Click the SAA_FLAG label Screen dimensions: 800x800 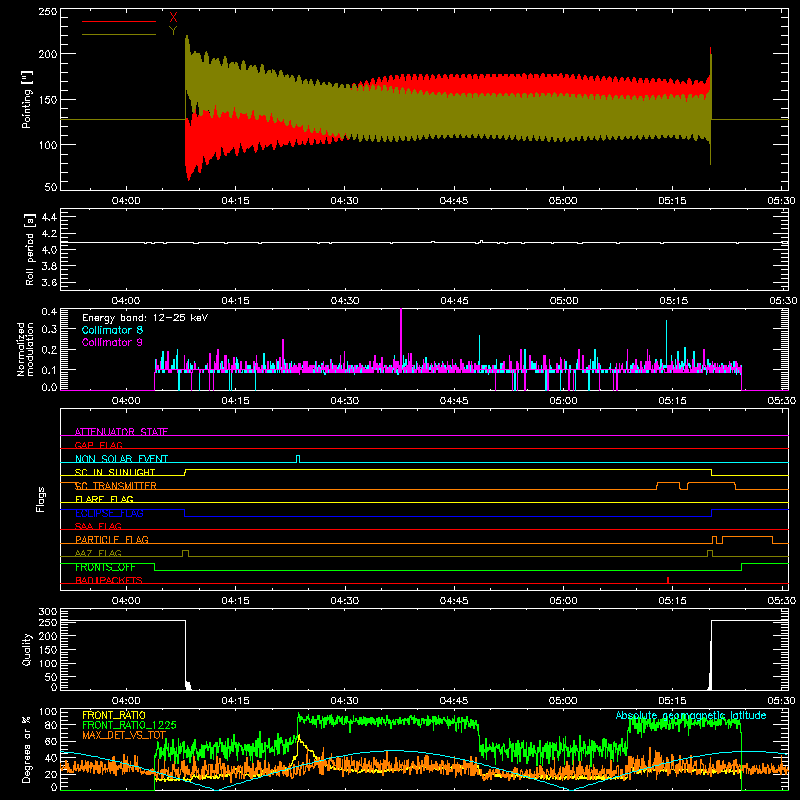pos(98,526)
